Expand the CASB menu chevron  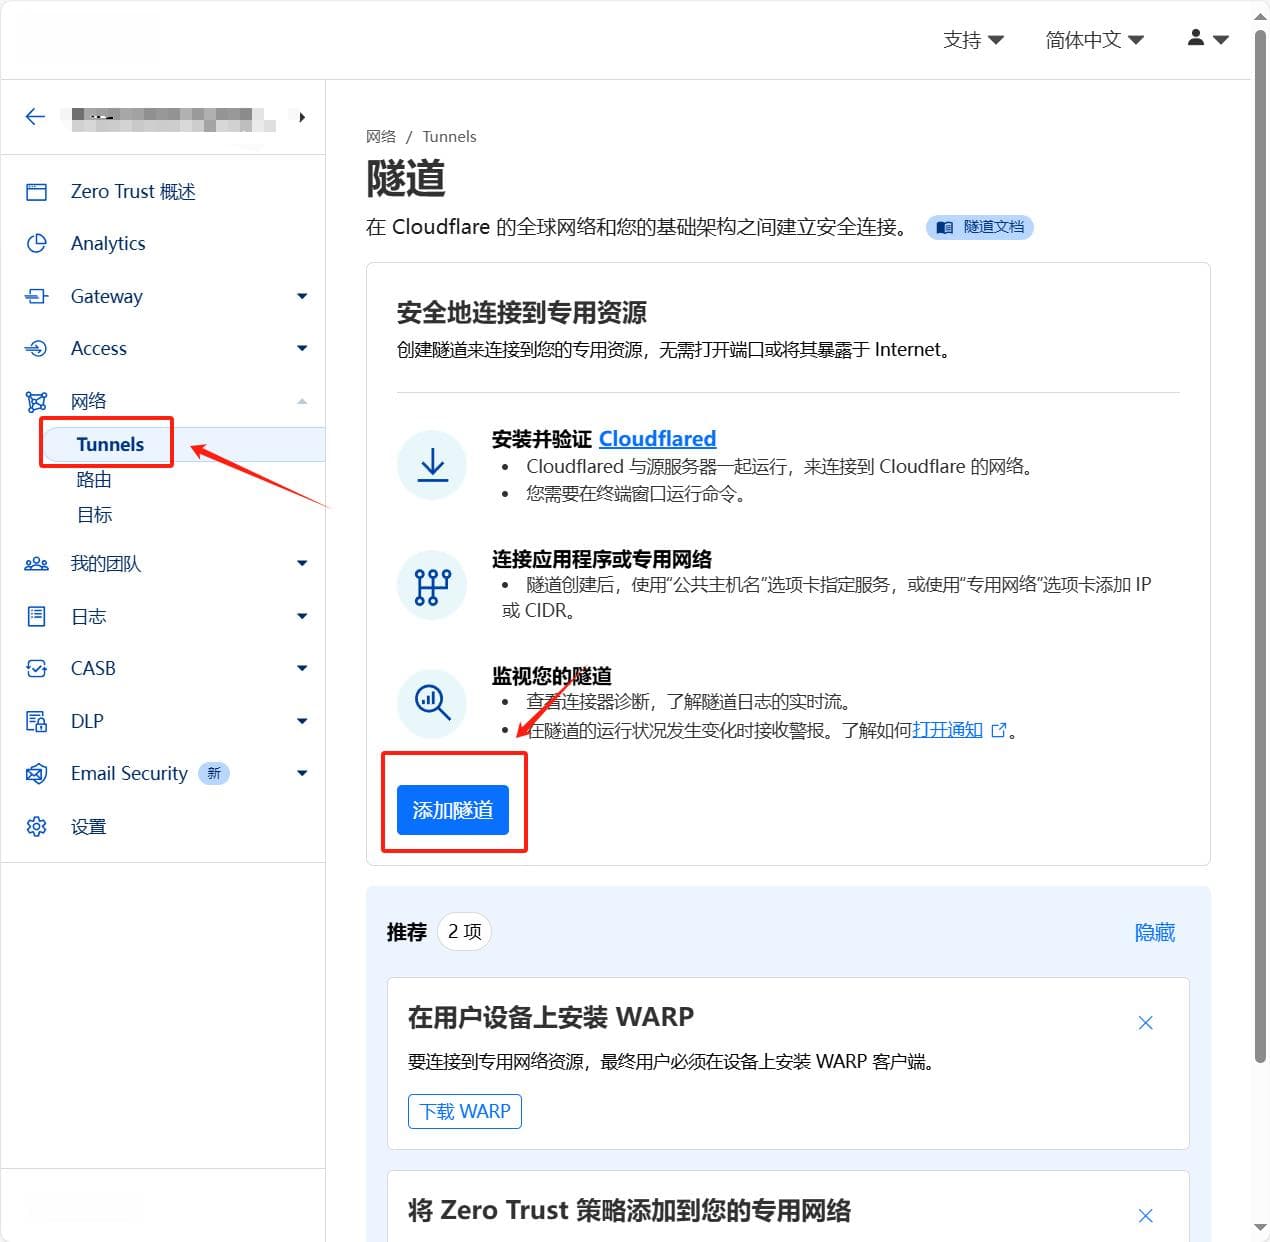302,668
